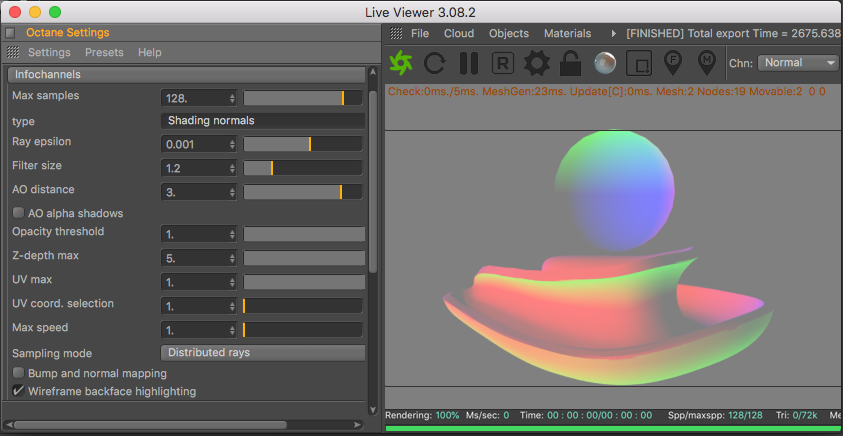Click the render region R icon
Viewport: 843px width, 436px height.
click(x=503, y=63)
